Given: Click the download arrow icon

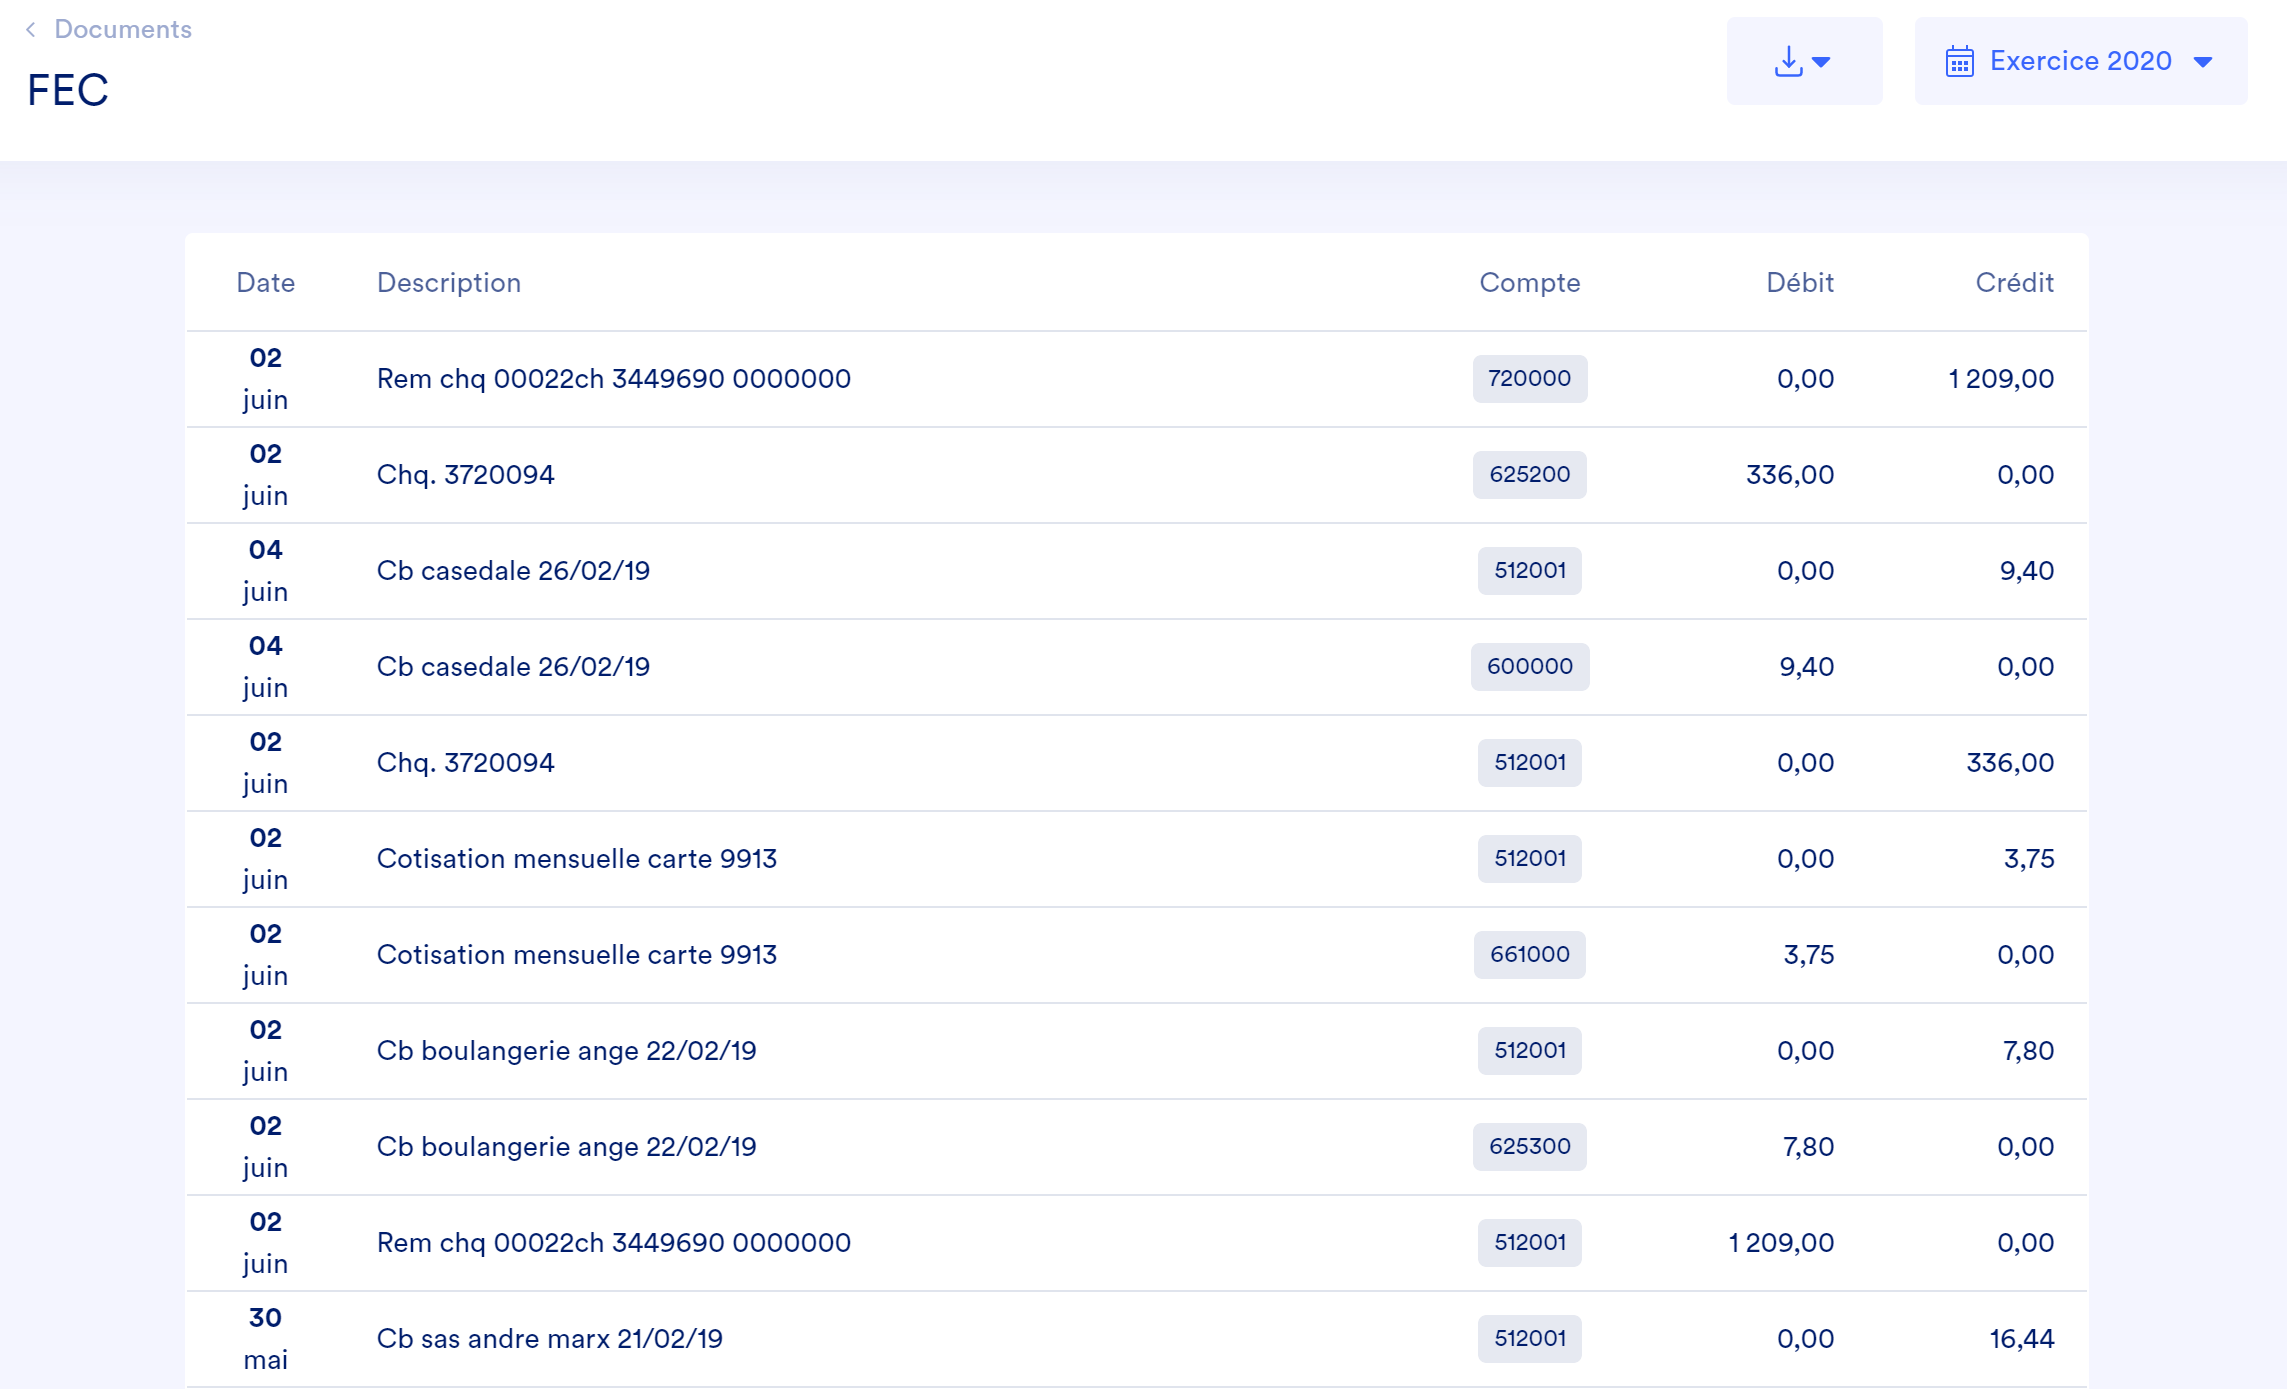Looking at the screenshot, I should point(1788,62).
